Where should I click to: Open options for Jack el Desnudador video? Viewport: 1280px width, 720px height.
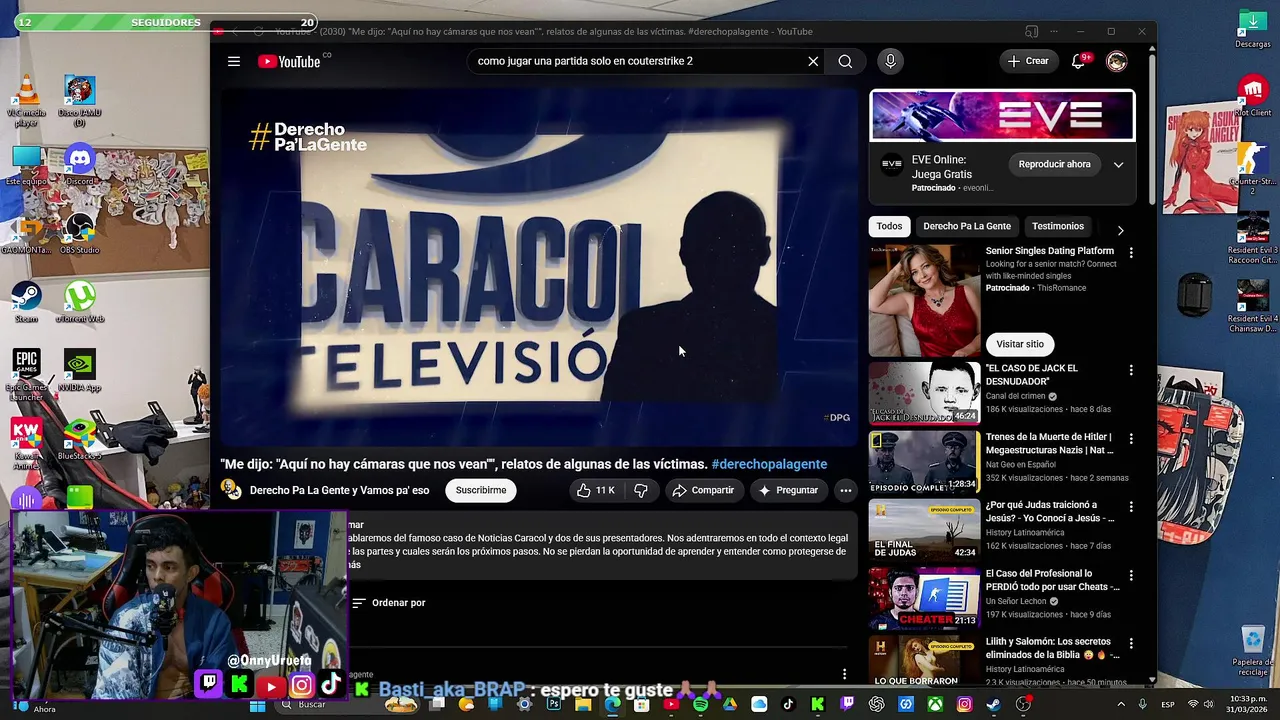(x=1131, y=370)
